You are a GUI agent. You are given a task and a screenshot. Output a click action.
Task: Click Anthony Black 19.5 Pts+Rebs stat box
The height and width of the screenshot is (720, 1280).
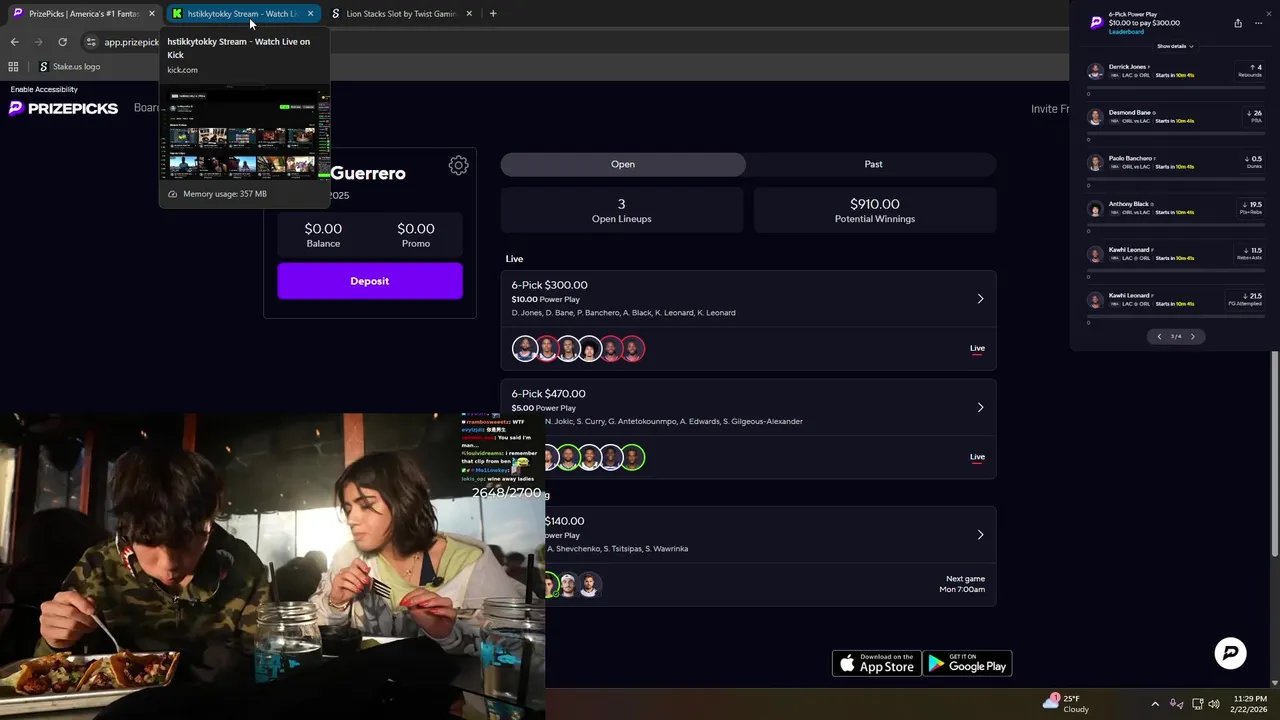click(1251, 209)
